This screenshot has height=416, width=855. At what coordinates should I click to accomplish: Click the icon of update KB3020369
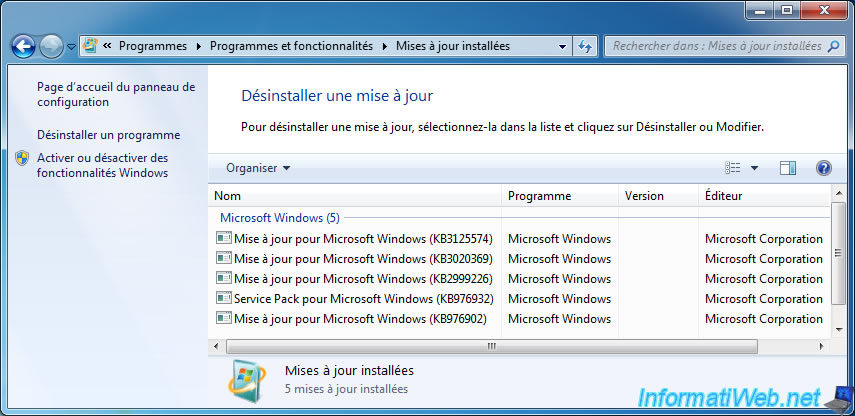point(224,258)
